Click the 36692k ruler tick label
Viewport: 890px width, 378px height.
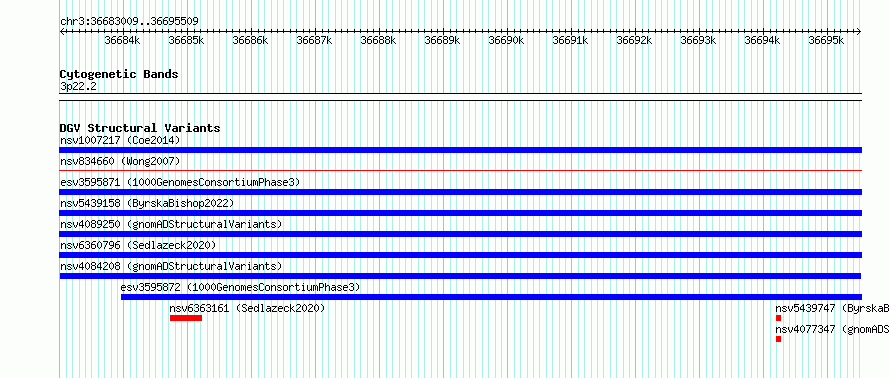(x=635, y=40)
